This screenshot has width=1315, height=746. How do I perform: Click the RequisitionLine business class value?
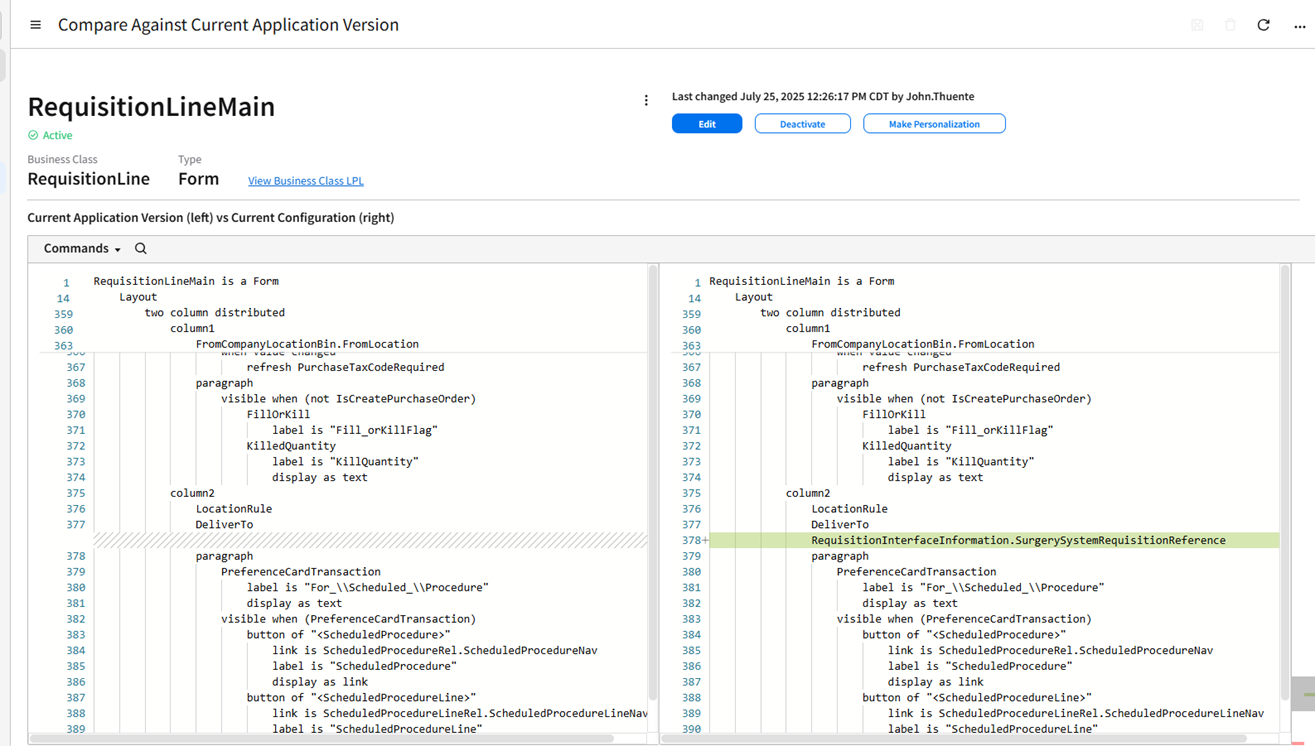point(89,179)
